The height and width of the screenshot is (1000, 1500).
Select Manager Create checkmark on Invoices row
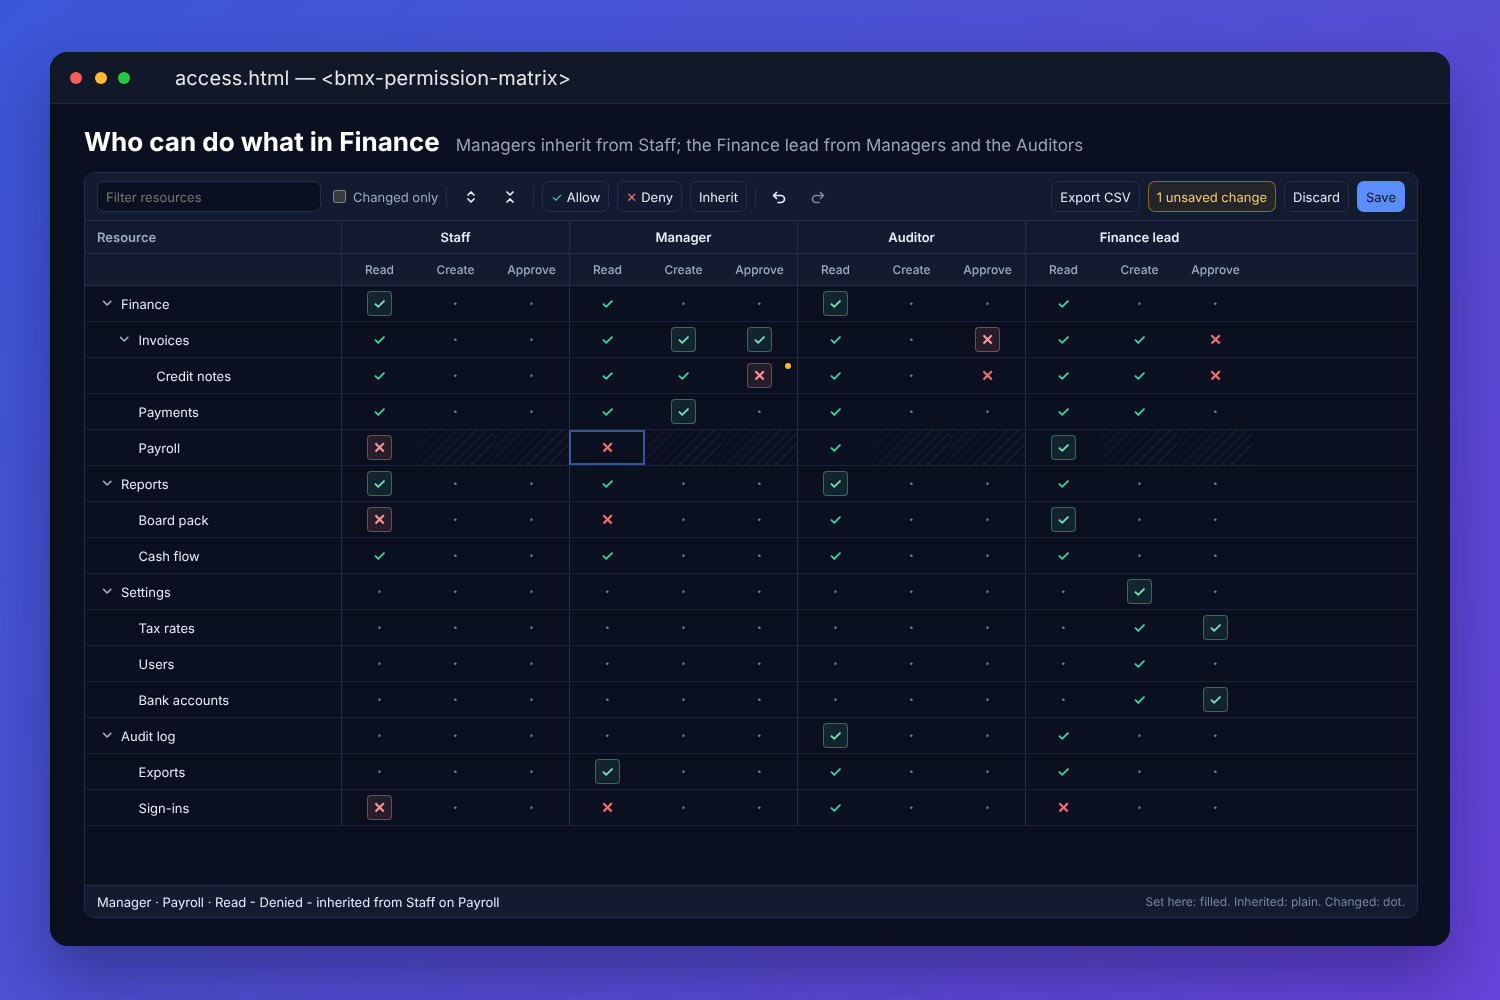click(683, 340)
